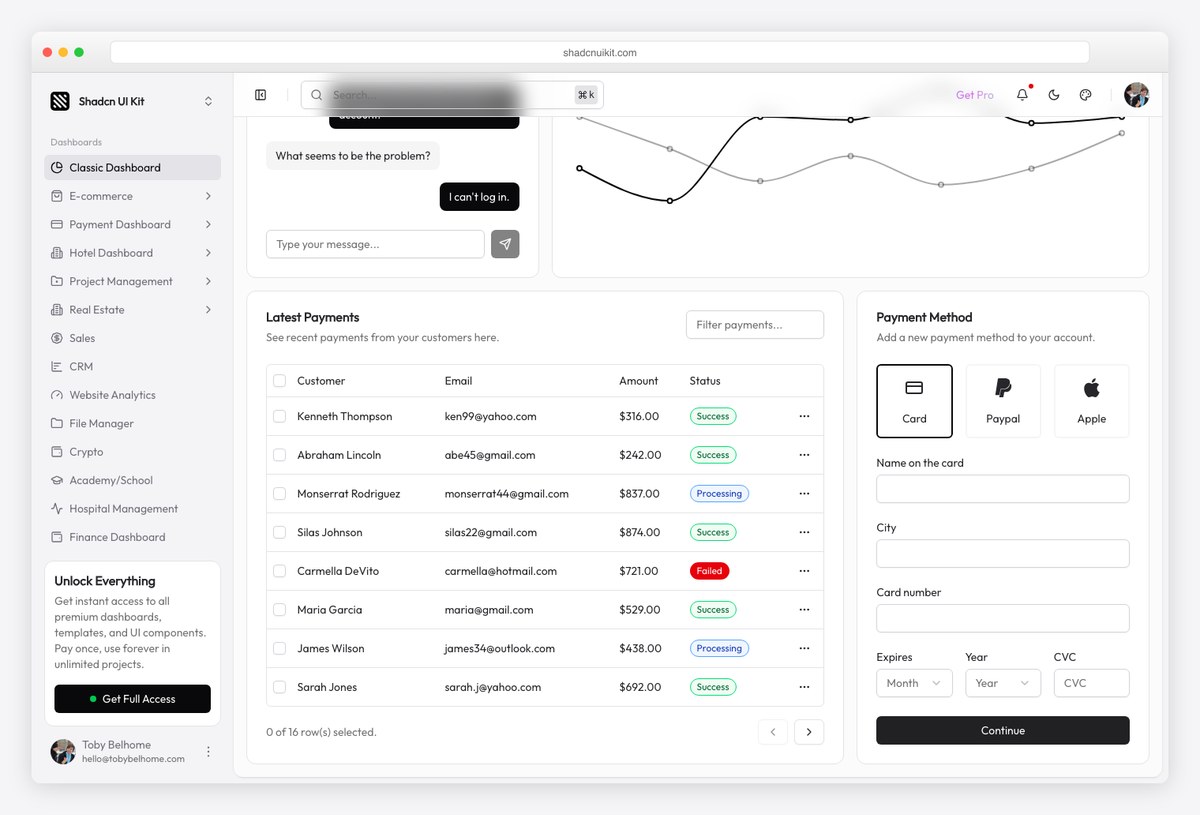Image resolution: width=1200 pixels, height=815 pixels.
Task: Open the Classic Dashboard page
Action: click(132, 168)
